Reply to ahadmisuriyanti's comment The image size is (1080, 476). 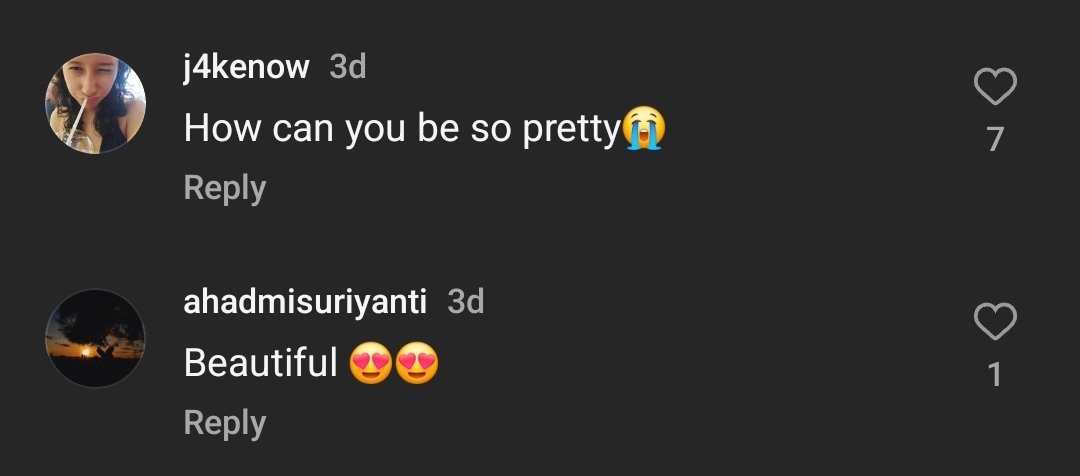pos(224,423)
